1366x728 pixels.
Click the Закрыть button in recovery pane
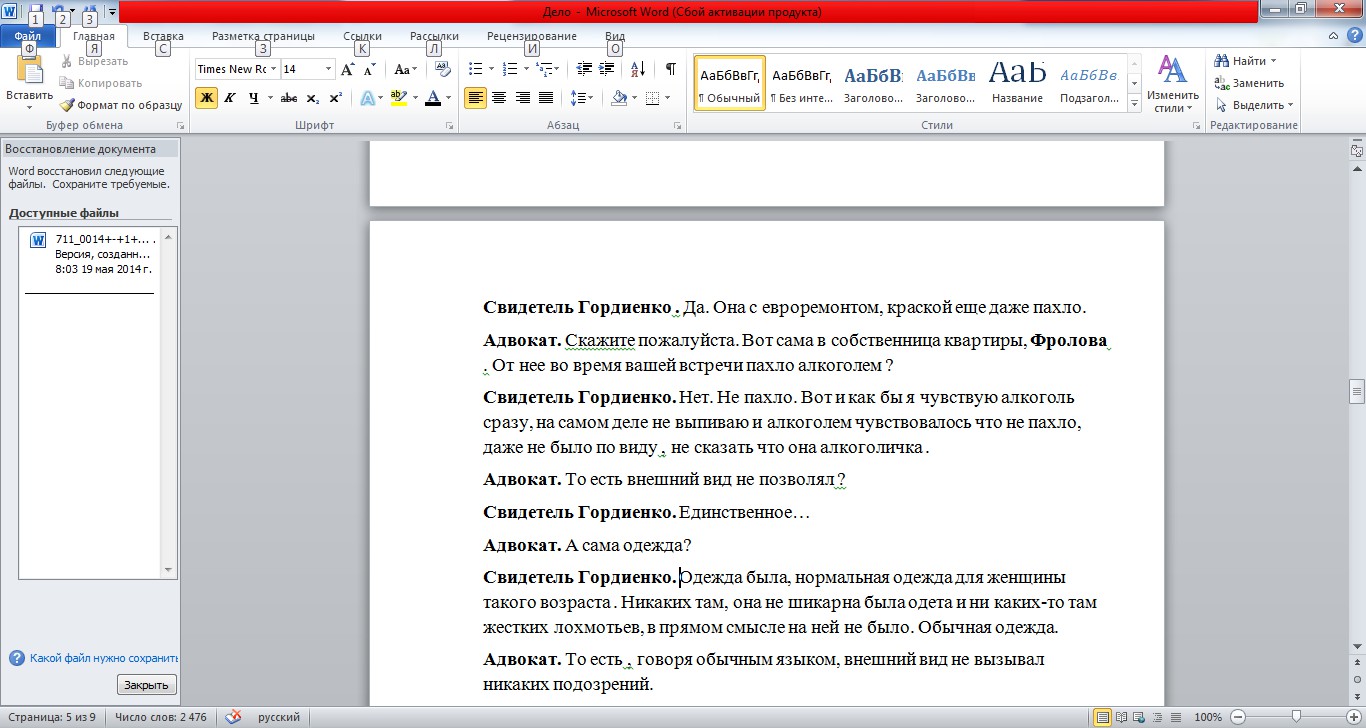pos(147,685)
